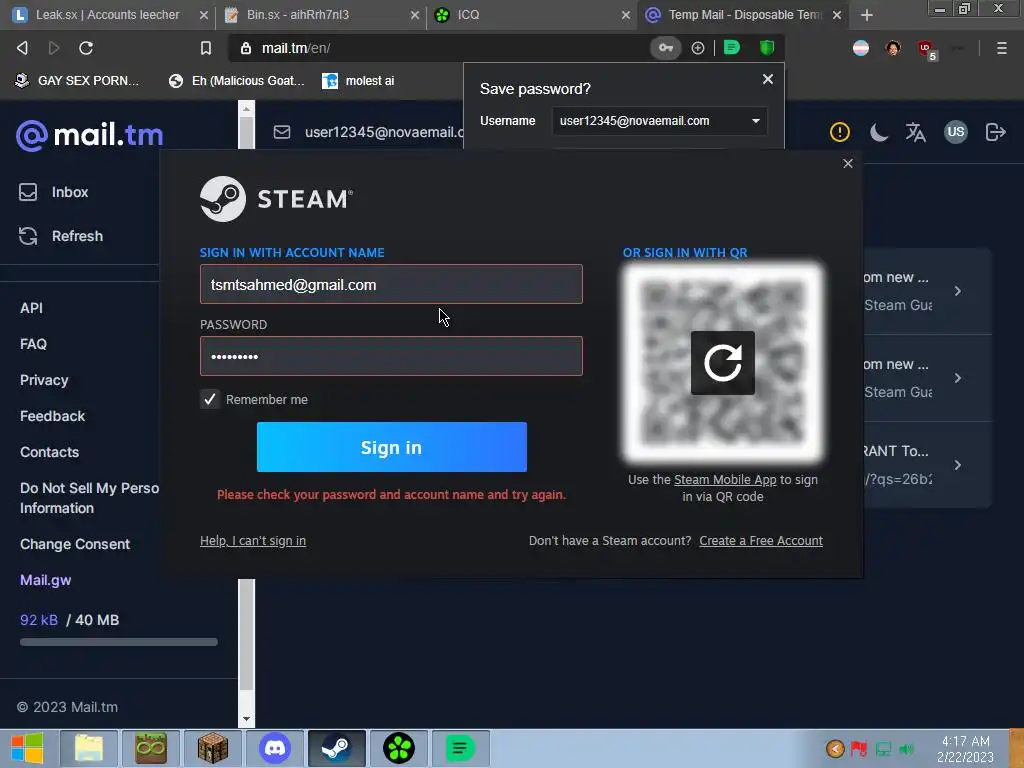Click the bookmark icon beside the address bar
1024x768 pixels.
pos(206,48)
